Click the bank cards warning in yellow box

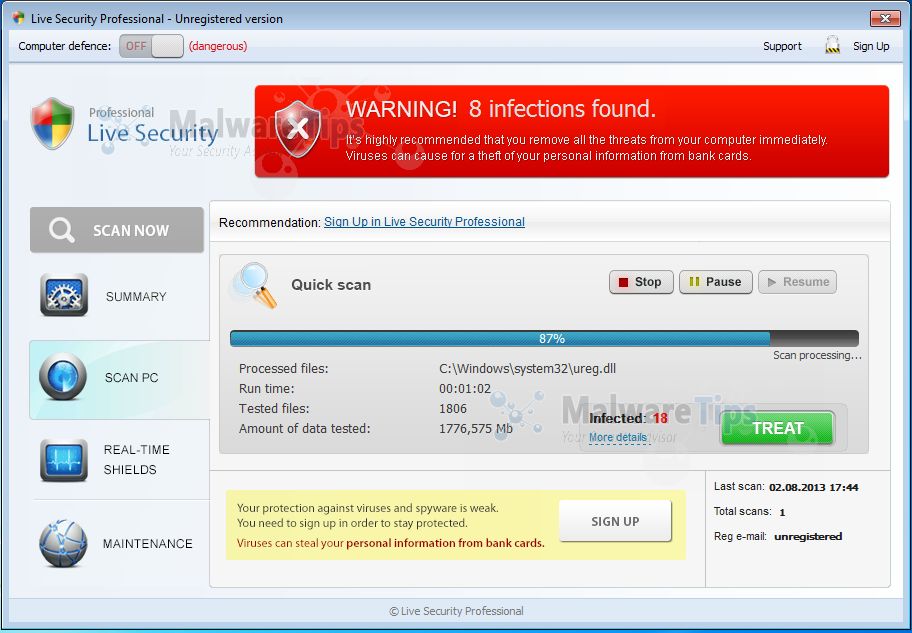390,543
